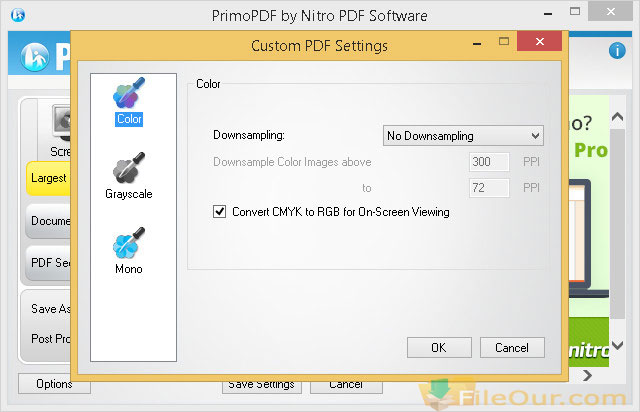Screen dimensions: 640x412
Task: Open the Downsampling dropdown
Action: point(463,136)
